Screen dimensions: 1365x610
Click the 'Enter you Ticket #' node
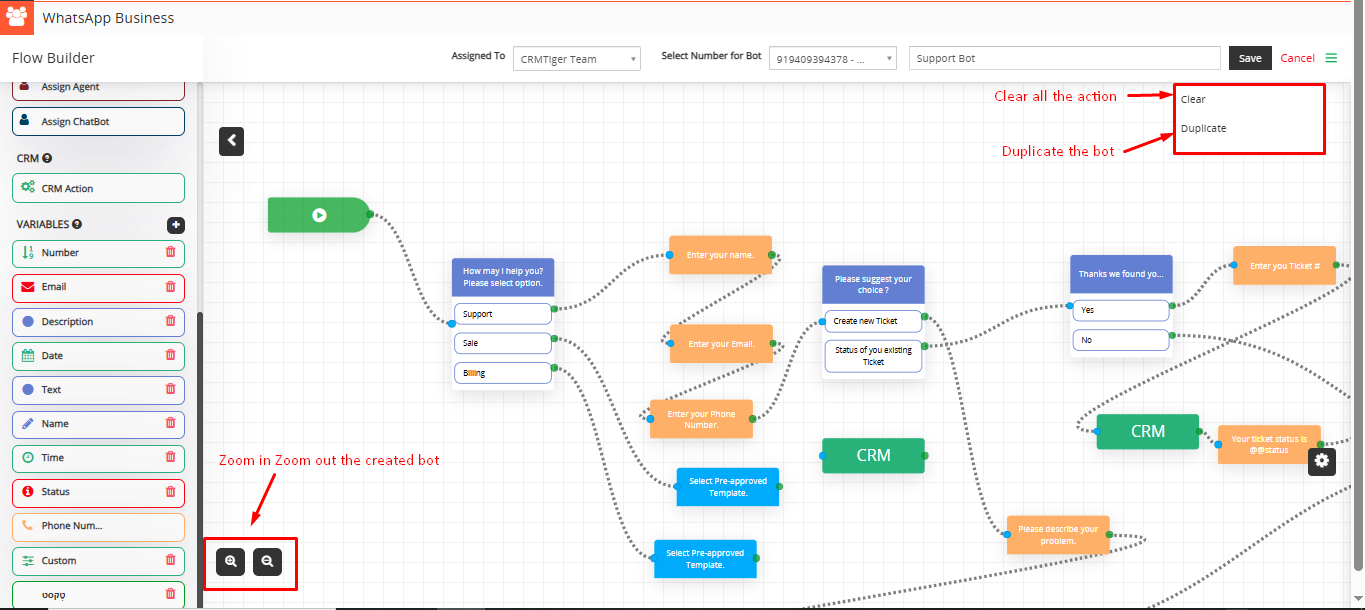tap(1284, 266)
